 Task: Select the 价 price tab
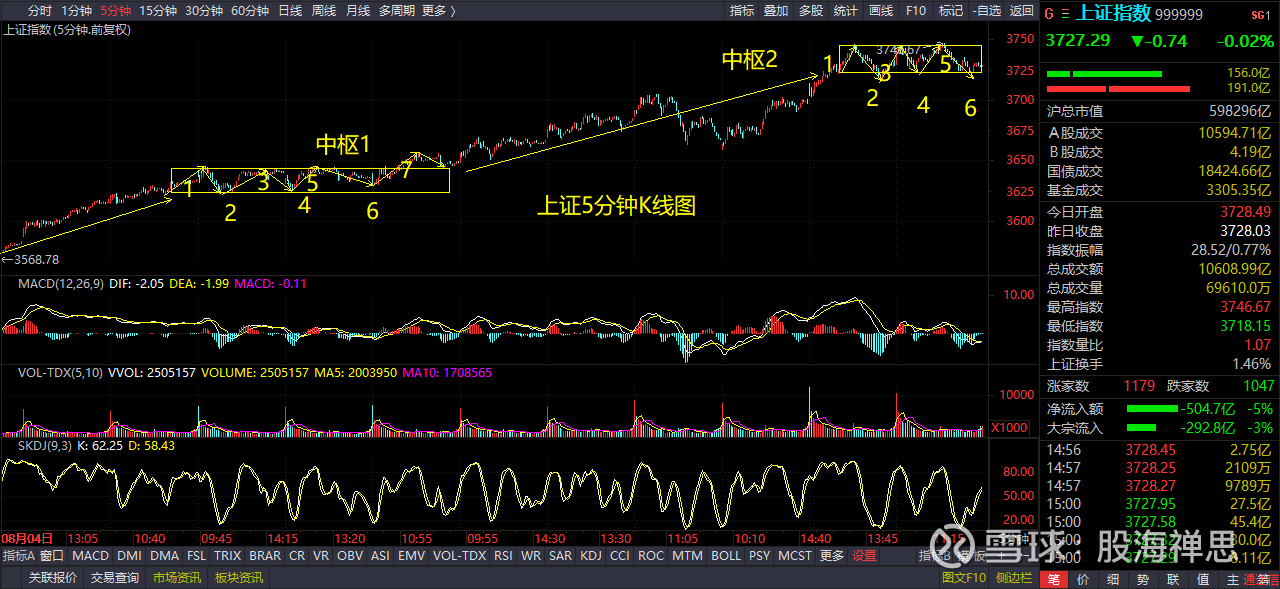pyautogui.click(x=1084, y=579)
